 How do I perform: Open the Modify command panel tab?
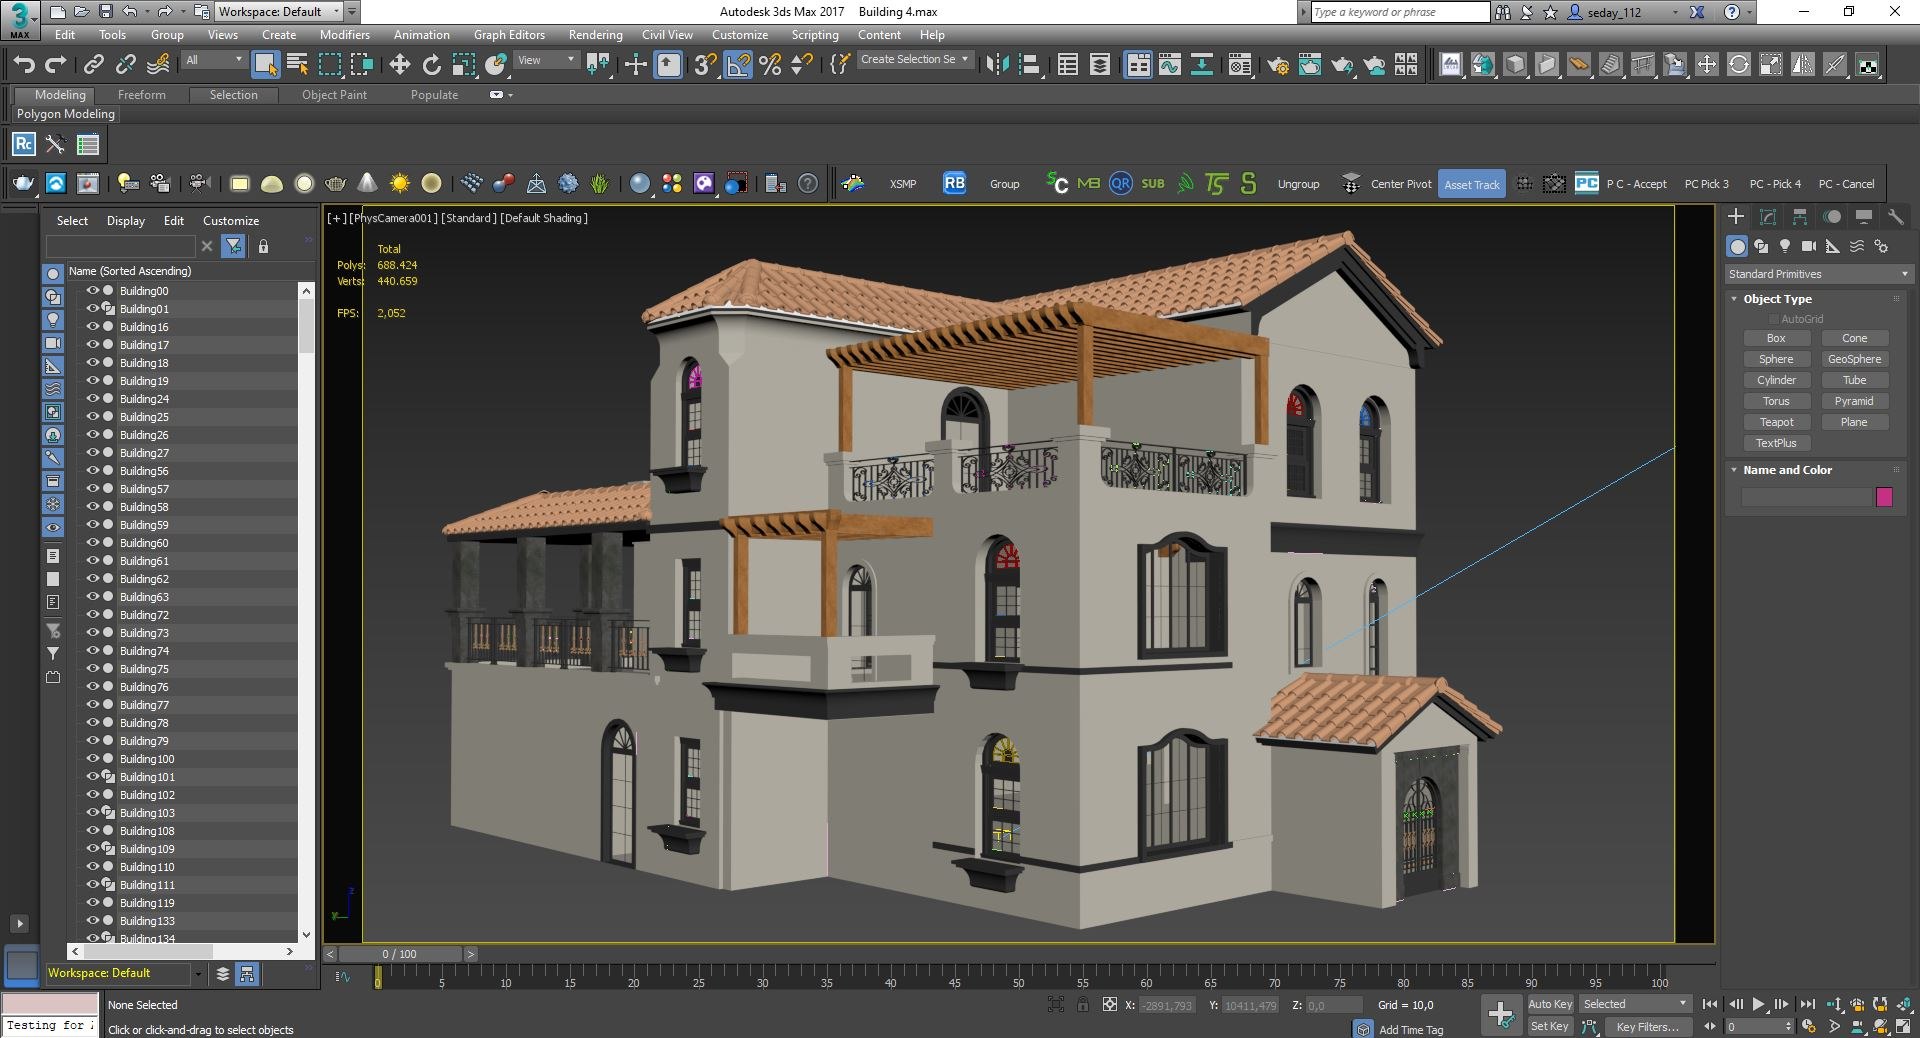[x=1768, y=217]
